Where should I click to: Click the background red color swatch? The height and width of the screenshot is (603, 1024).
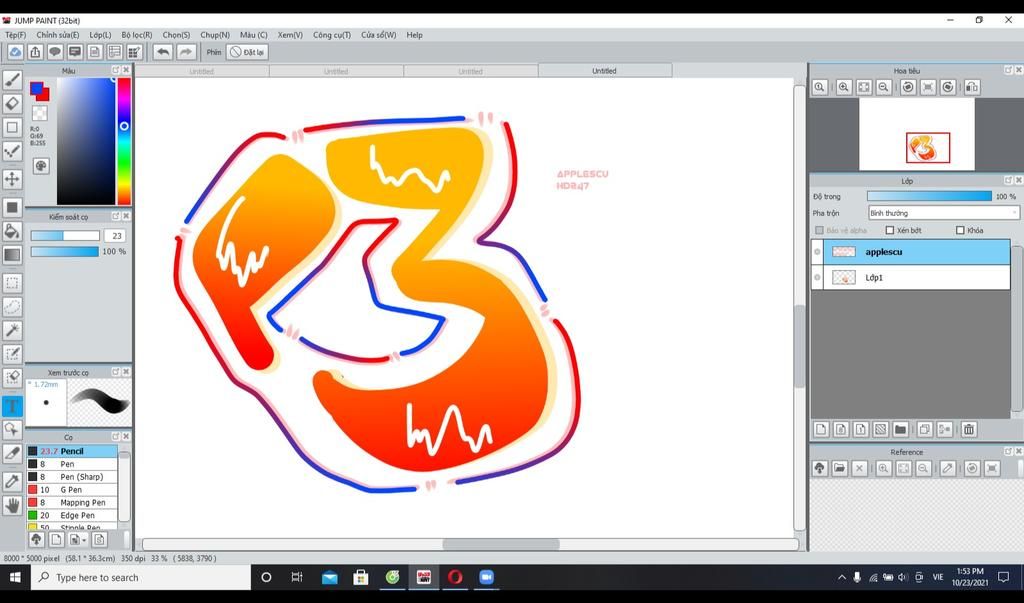(x=45, y=95)
